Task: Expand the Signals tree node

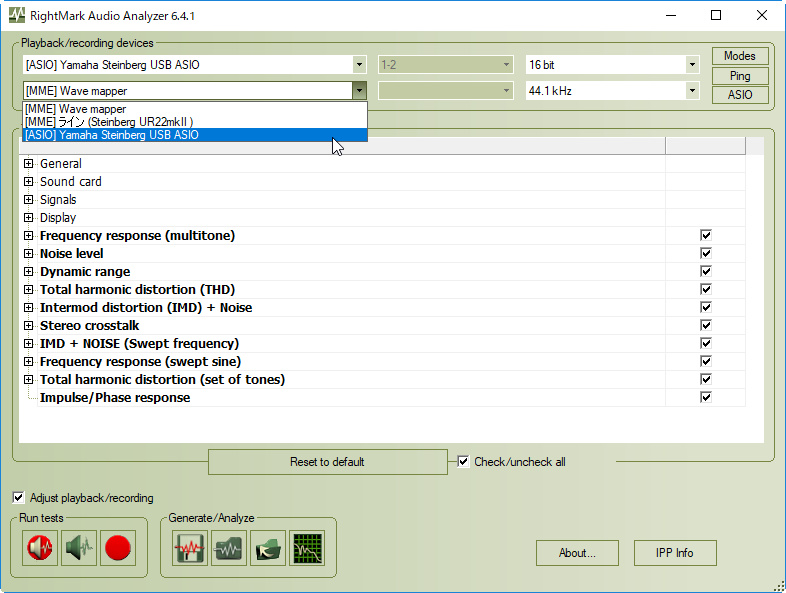Action: tap(29, 200)
